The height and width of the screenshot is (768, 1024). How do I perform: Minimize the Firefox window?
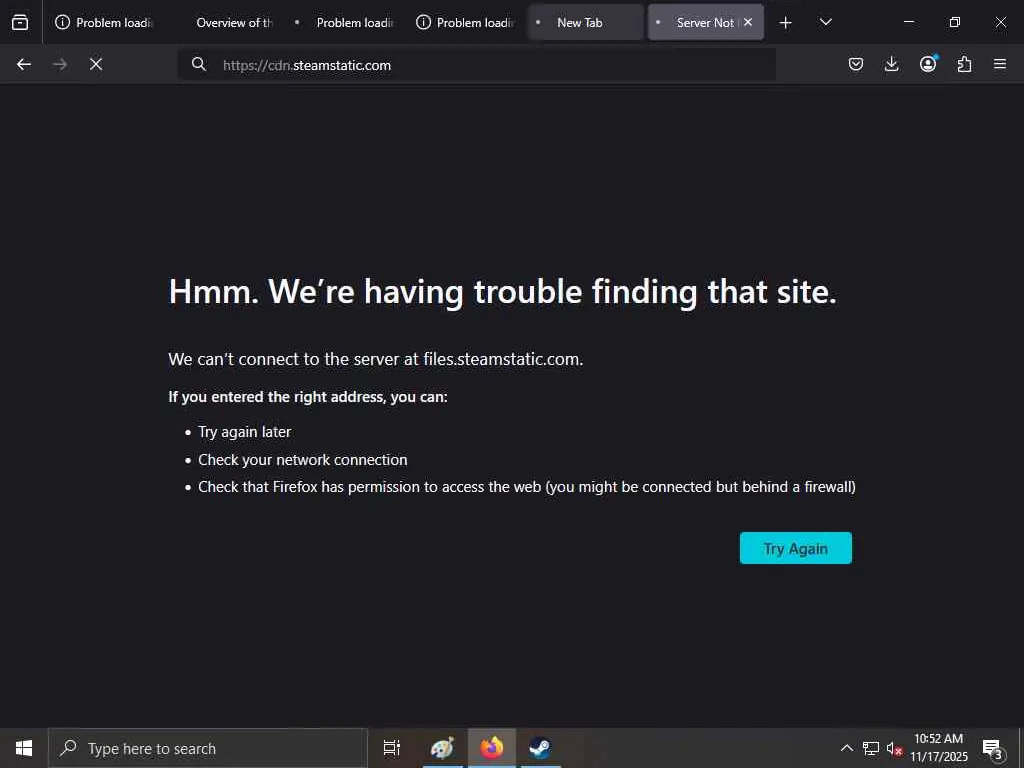[908, 22]
